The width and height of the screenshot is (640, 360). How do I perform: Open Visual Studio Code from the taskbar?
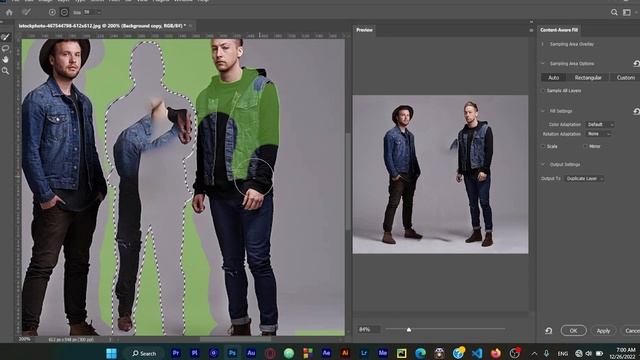477,353
